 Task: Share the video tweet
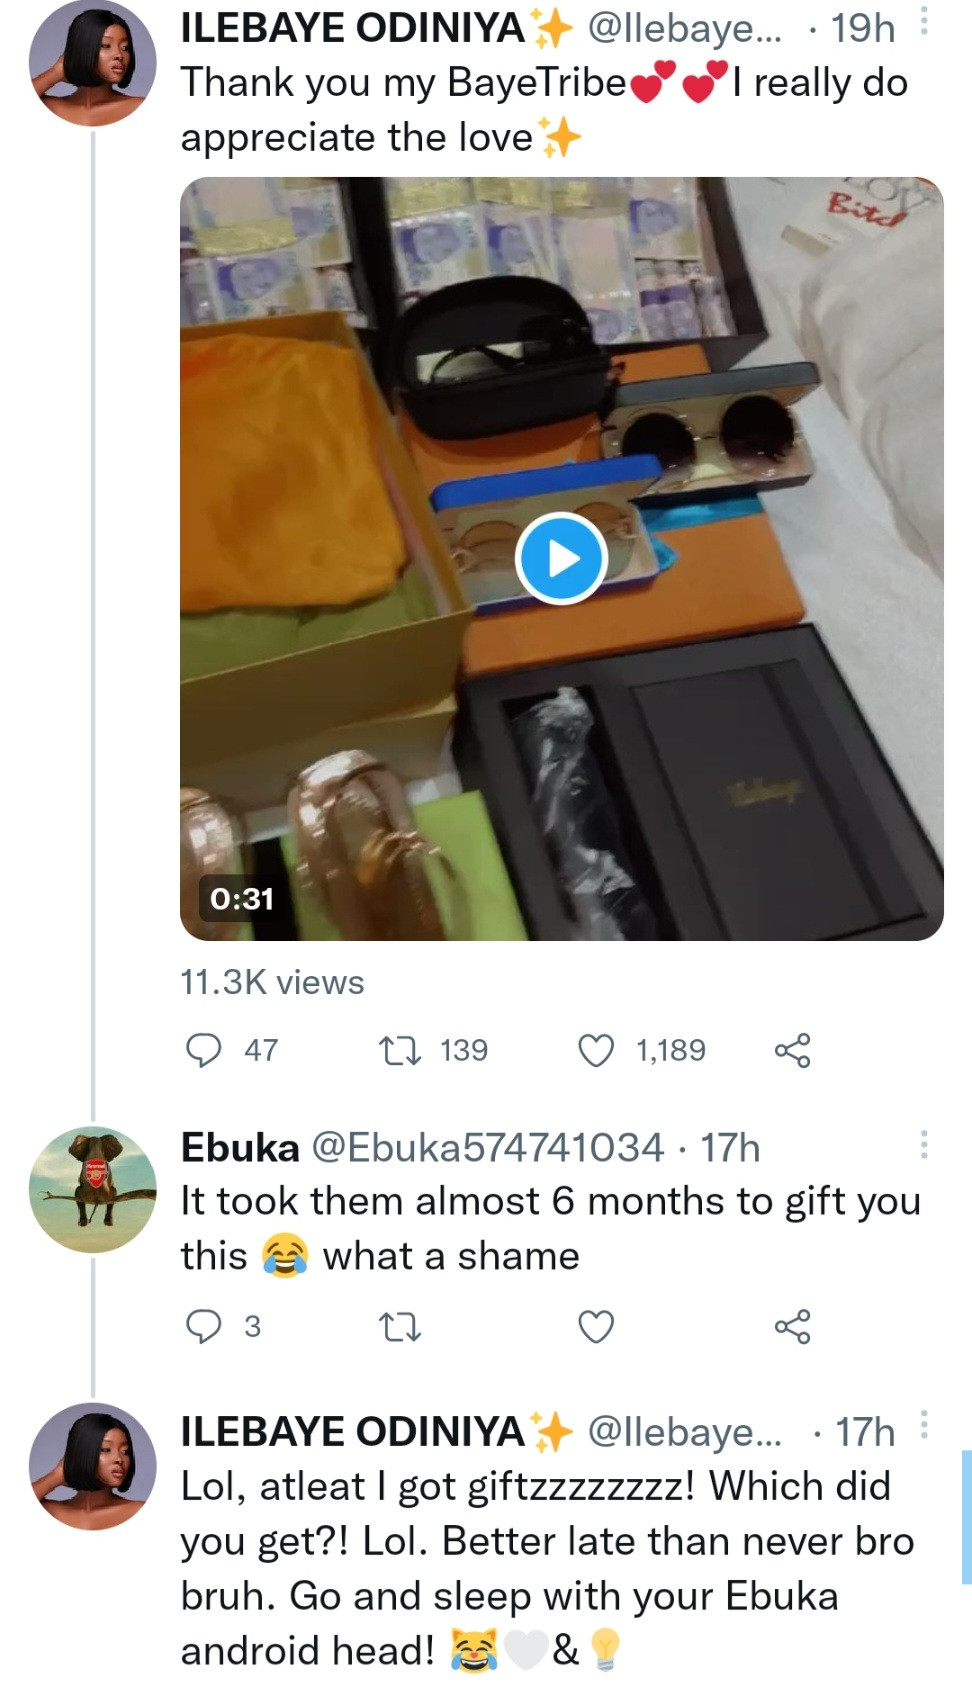coord(792,1050)
